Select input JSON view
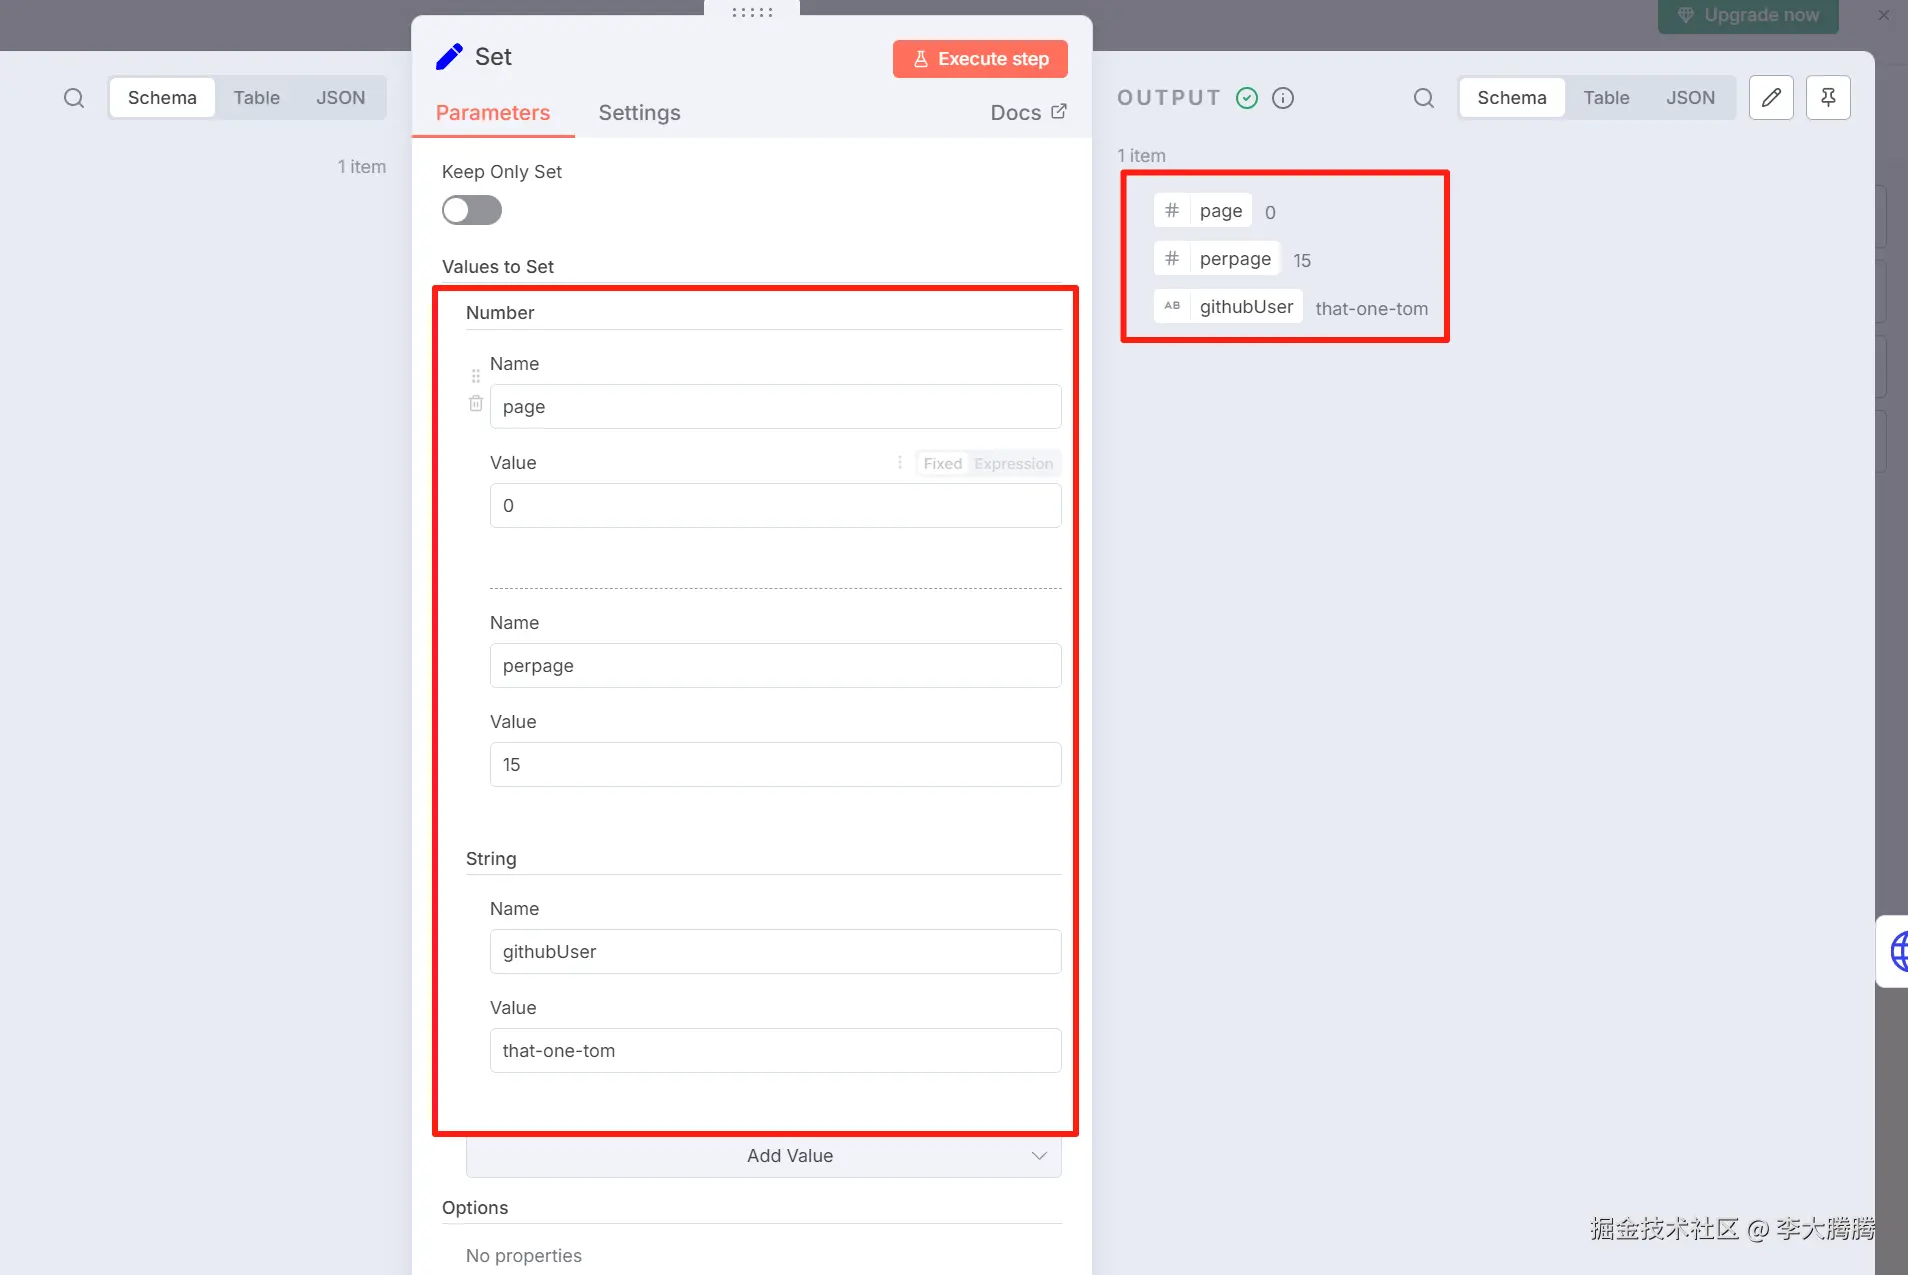 [x=341, y=98]
